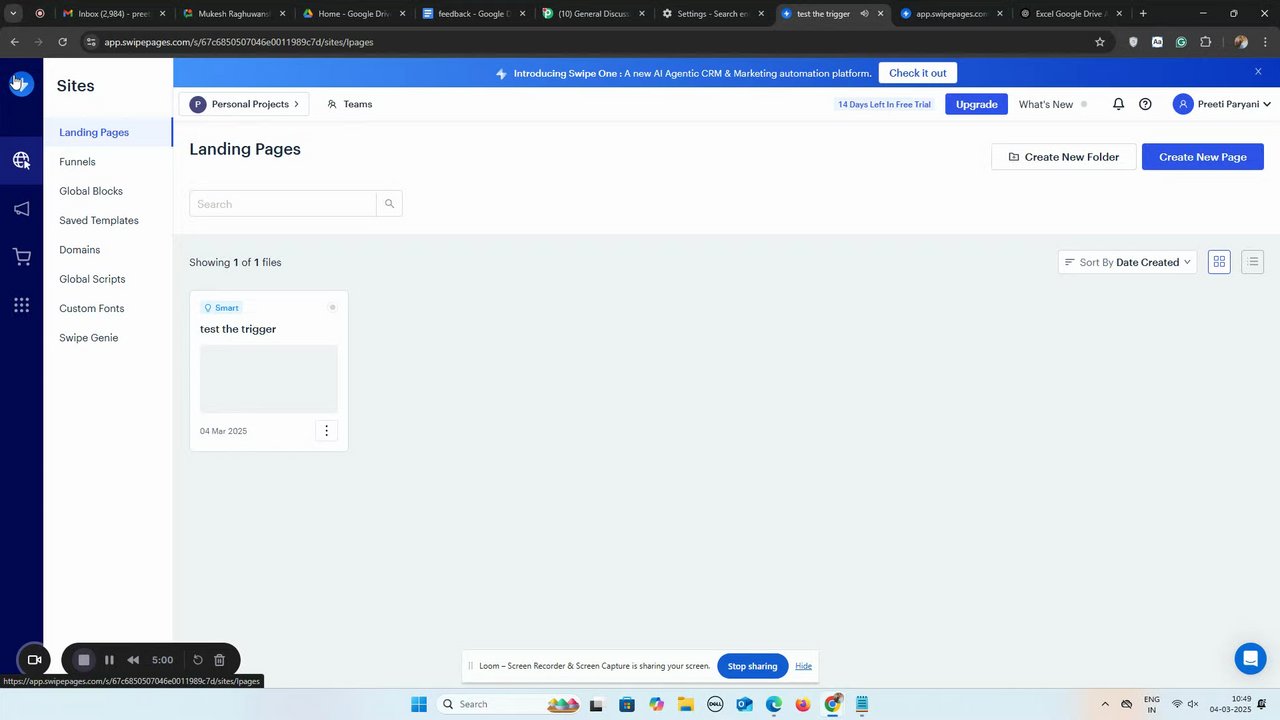
Task: Stop the Loom recording
Action: (x=84, y=660)
